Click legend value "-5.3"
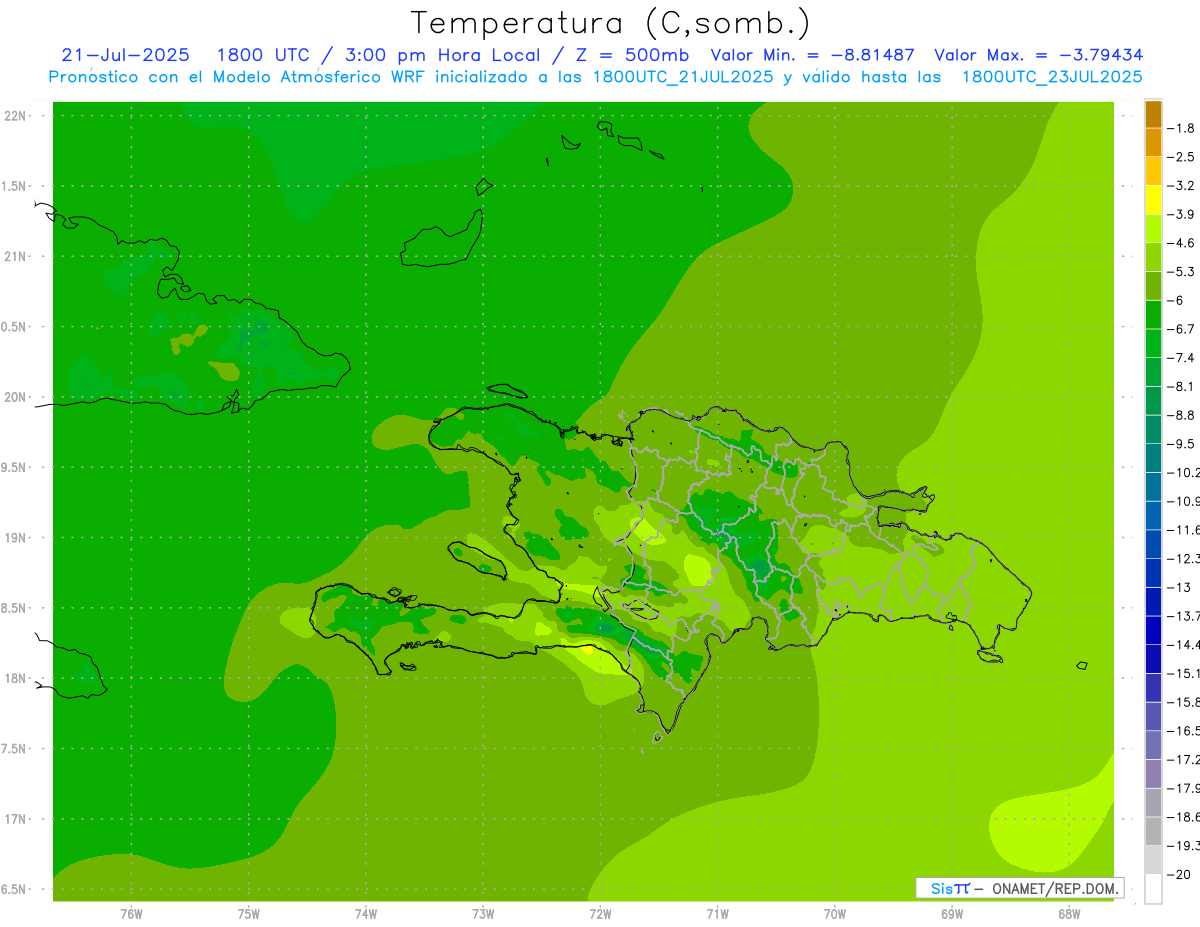The width and height of the screenshot is (1200, 927). point(1181,271)
